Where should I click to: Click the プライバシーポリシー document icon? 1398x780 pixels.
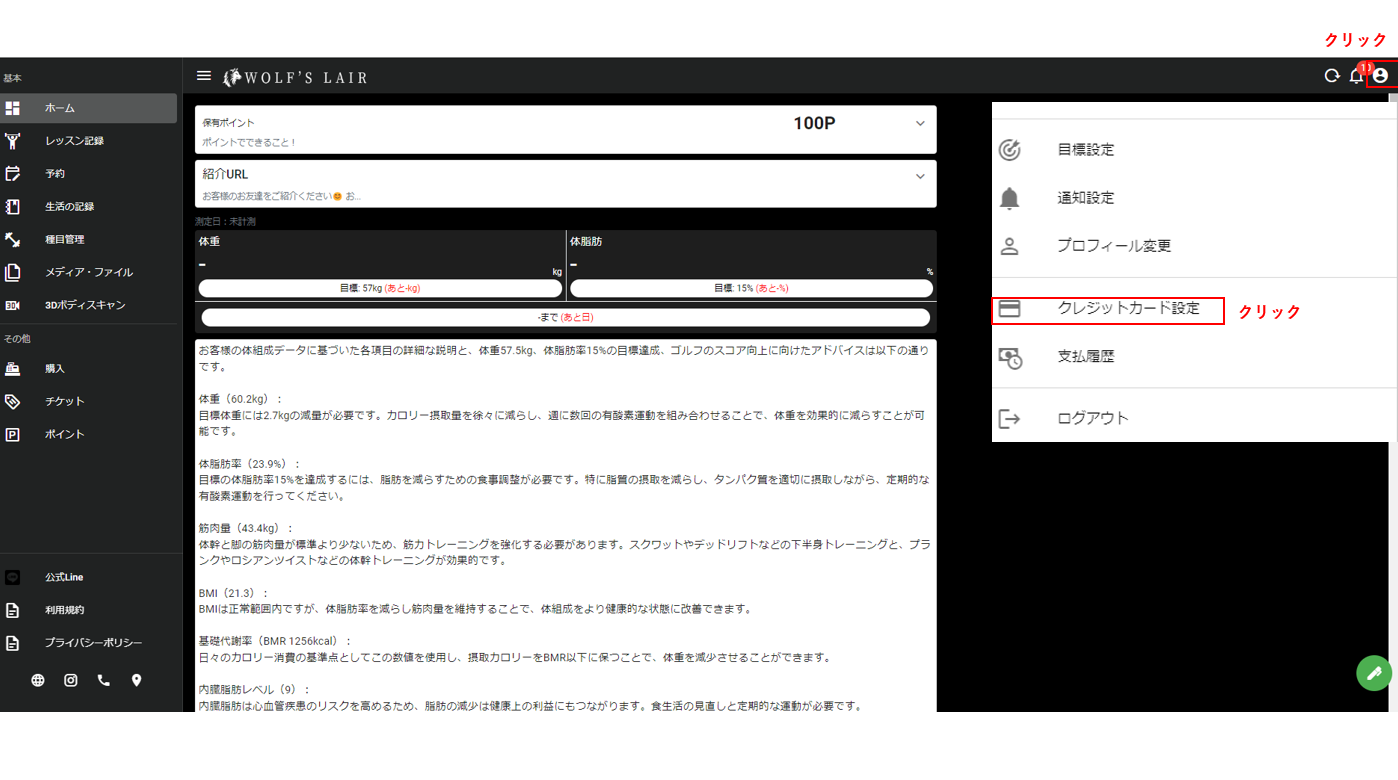click(x=13, y=643)
